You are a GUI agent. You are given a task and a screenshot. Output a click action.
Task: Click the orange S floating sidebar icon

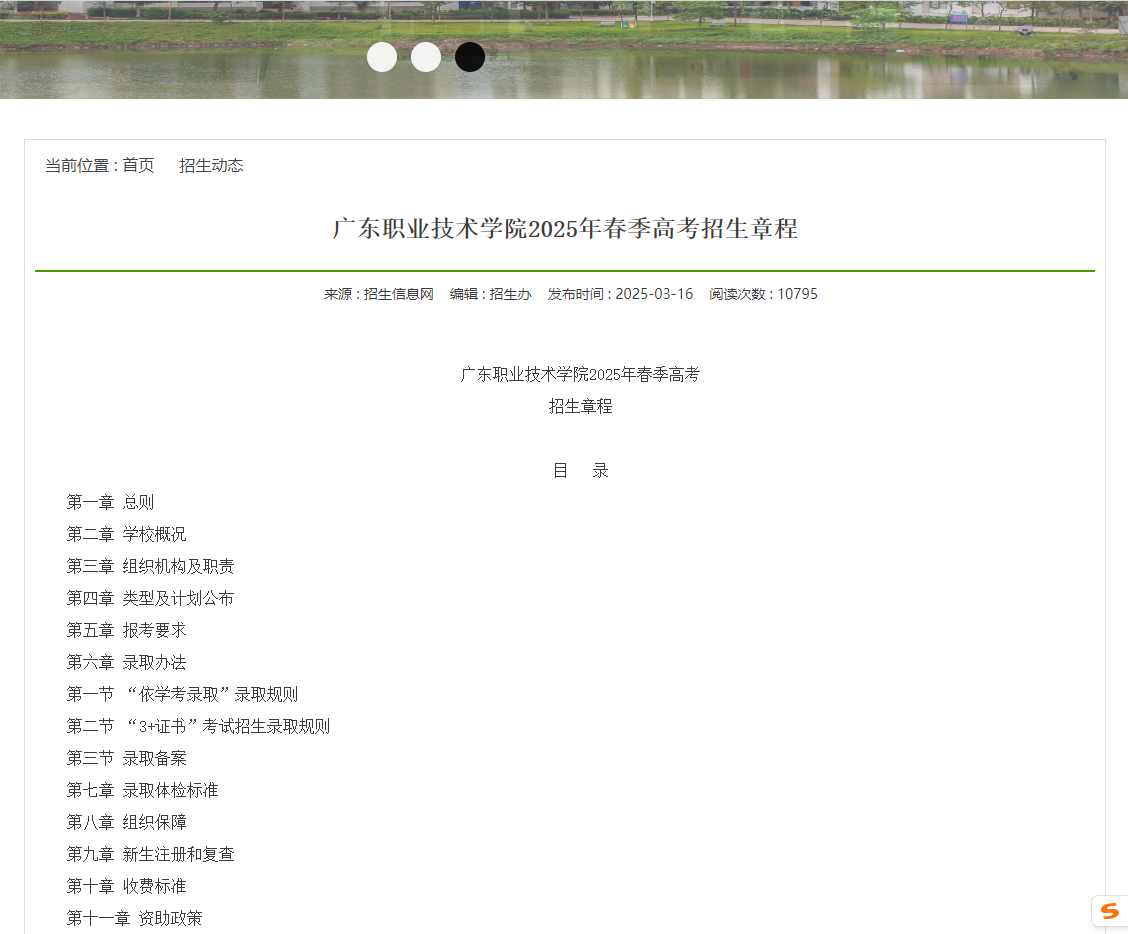click(1110, 910)
